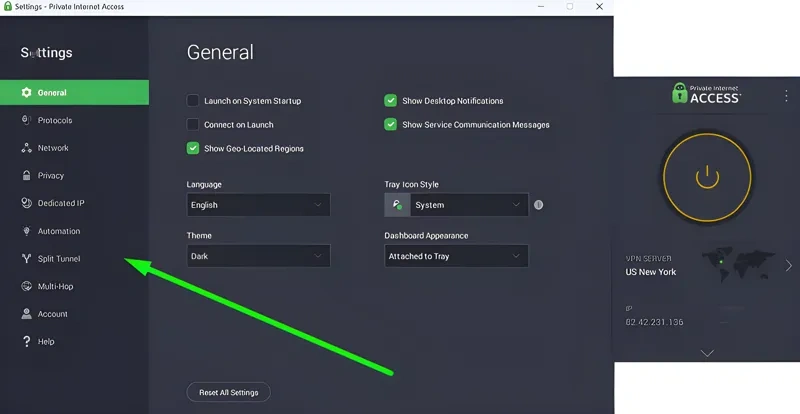Image resolution: width=800 pixels, height=414 pixels.
Task: Click the Automation lightbulb icon
Action: pos(27,231)
